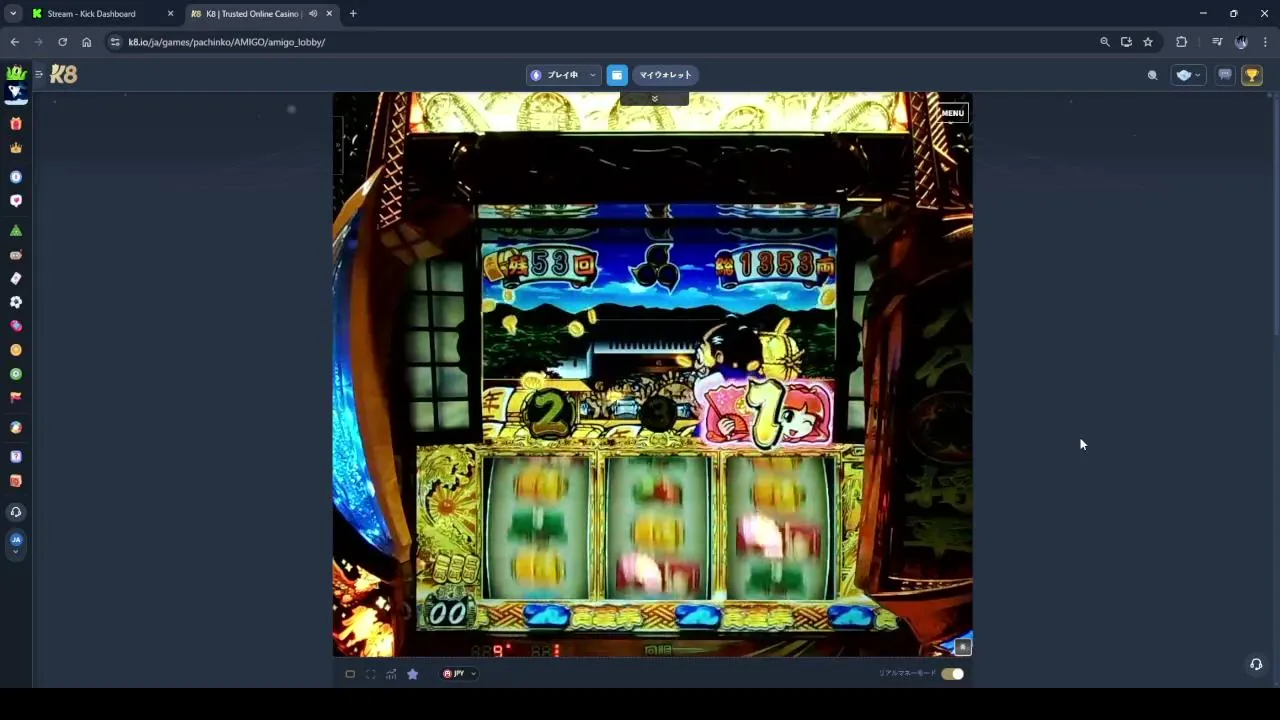The height and width of the screenshot is (720, 1280).
Task: Click the K8 logo
Action: click(x=64, y=74)
